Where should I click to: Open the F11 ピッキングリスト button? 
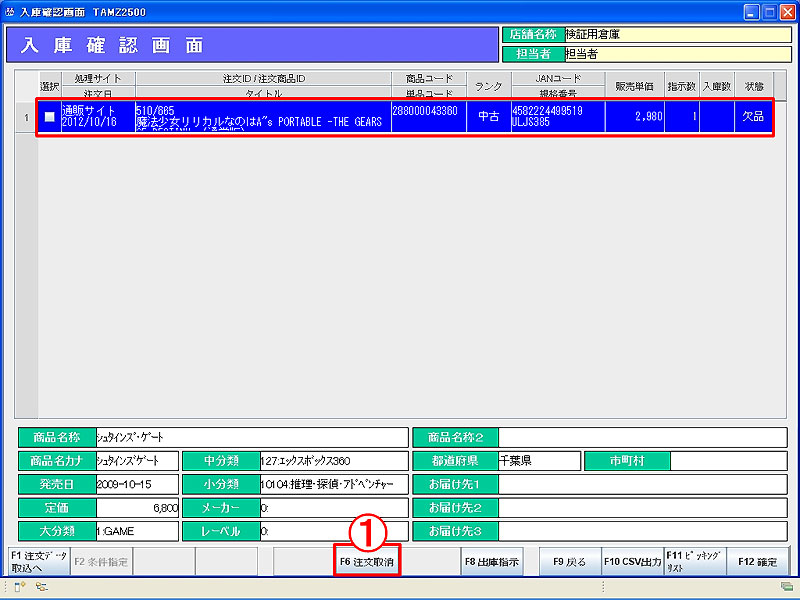[694, 562]
